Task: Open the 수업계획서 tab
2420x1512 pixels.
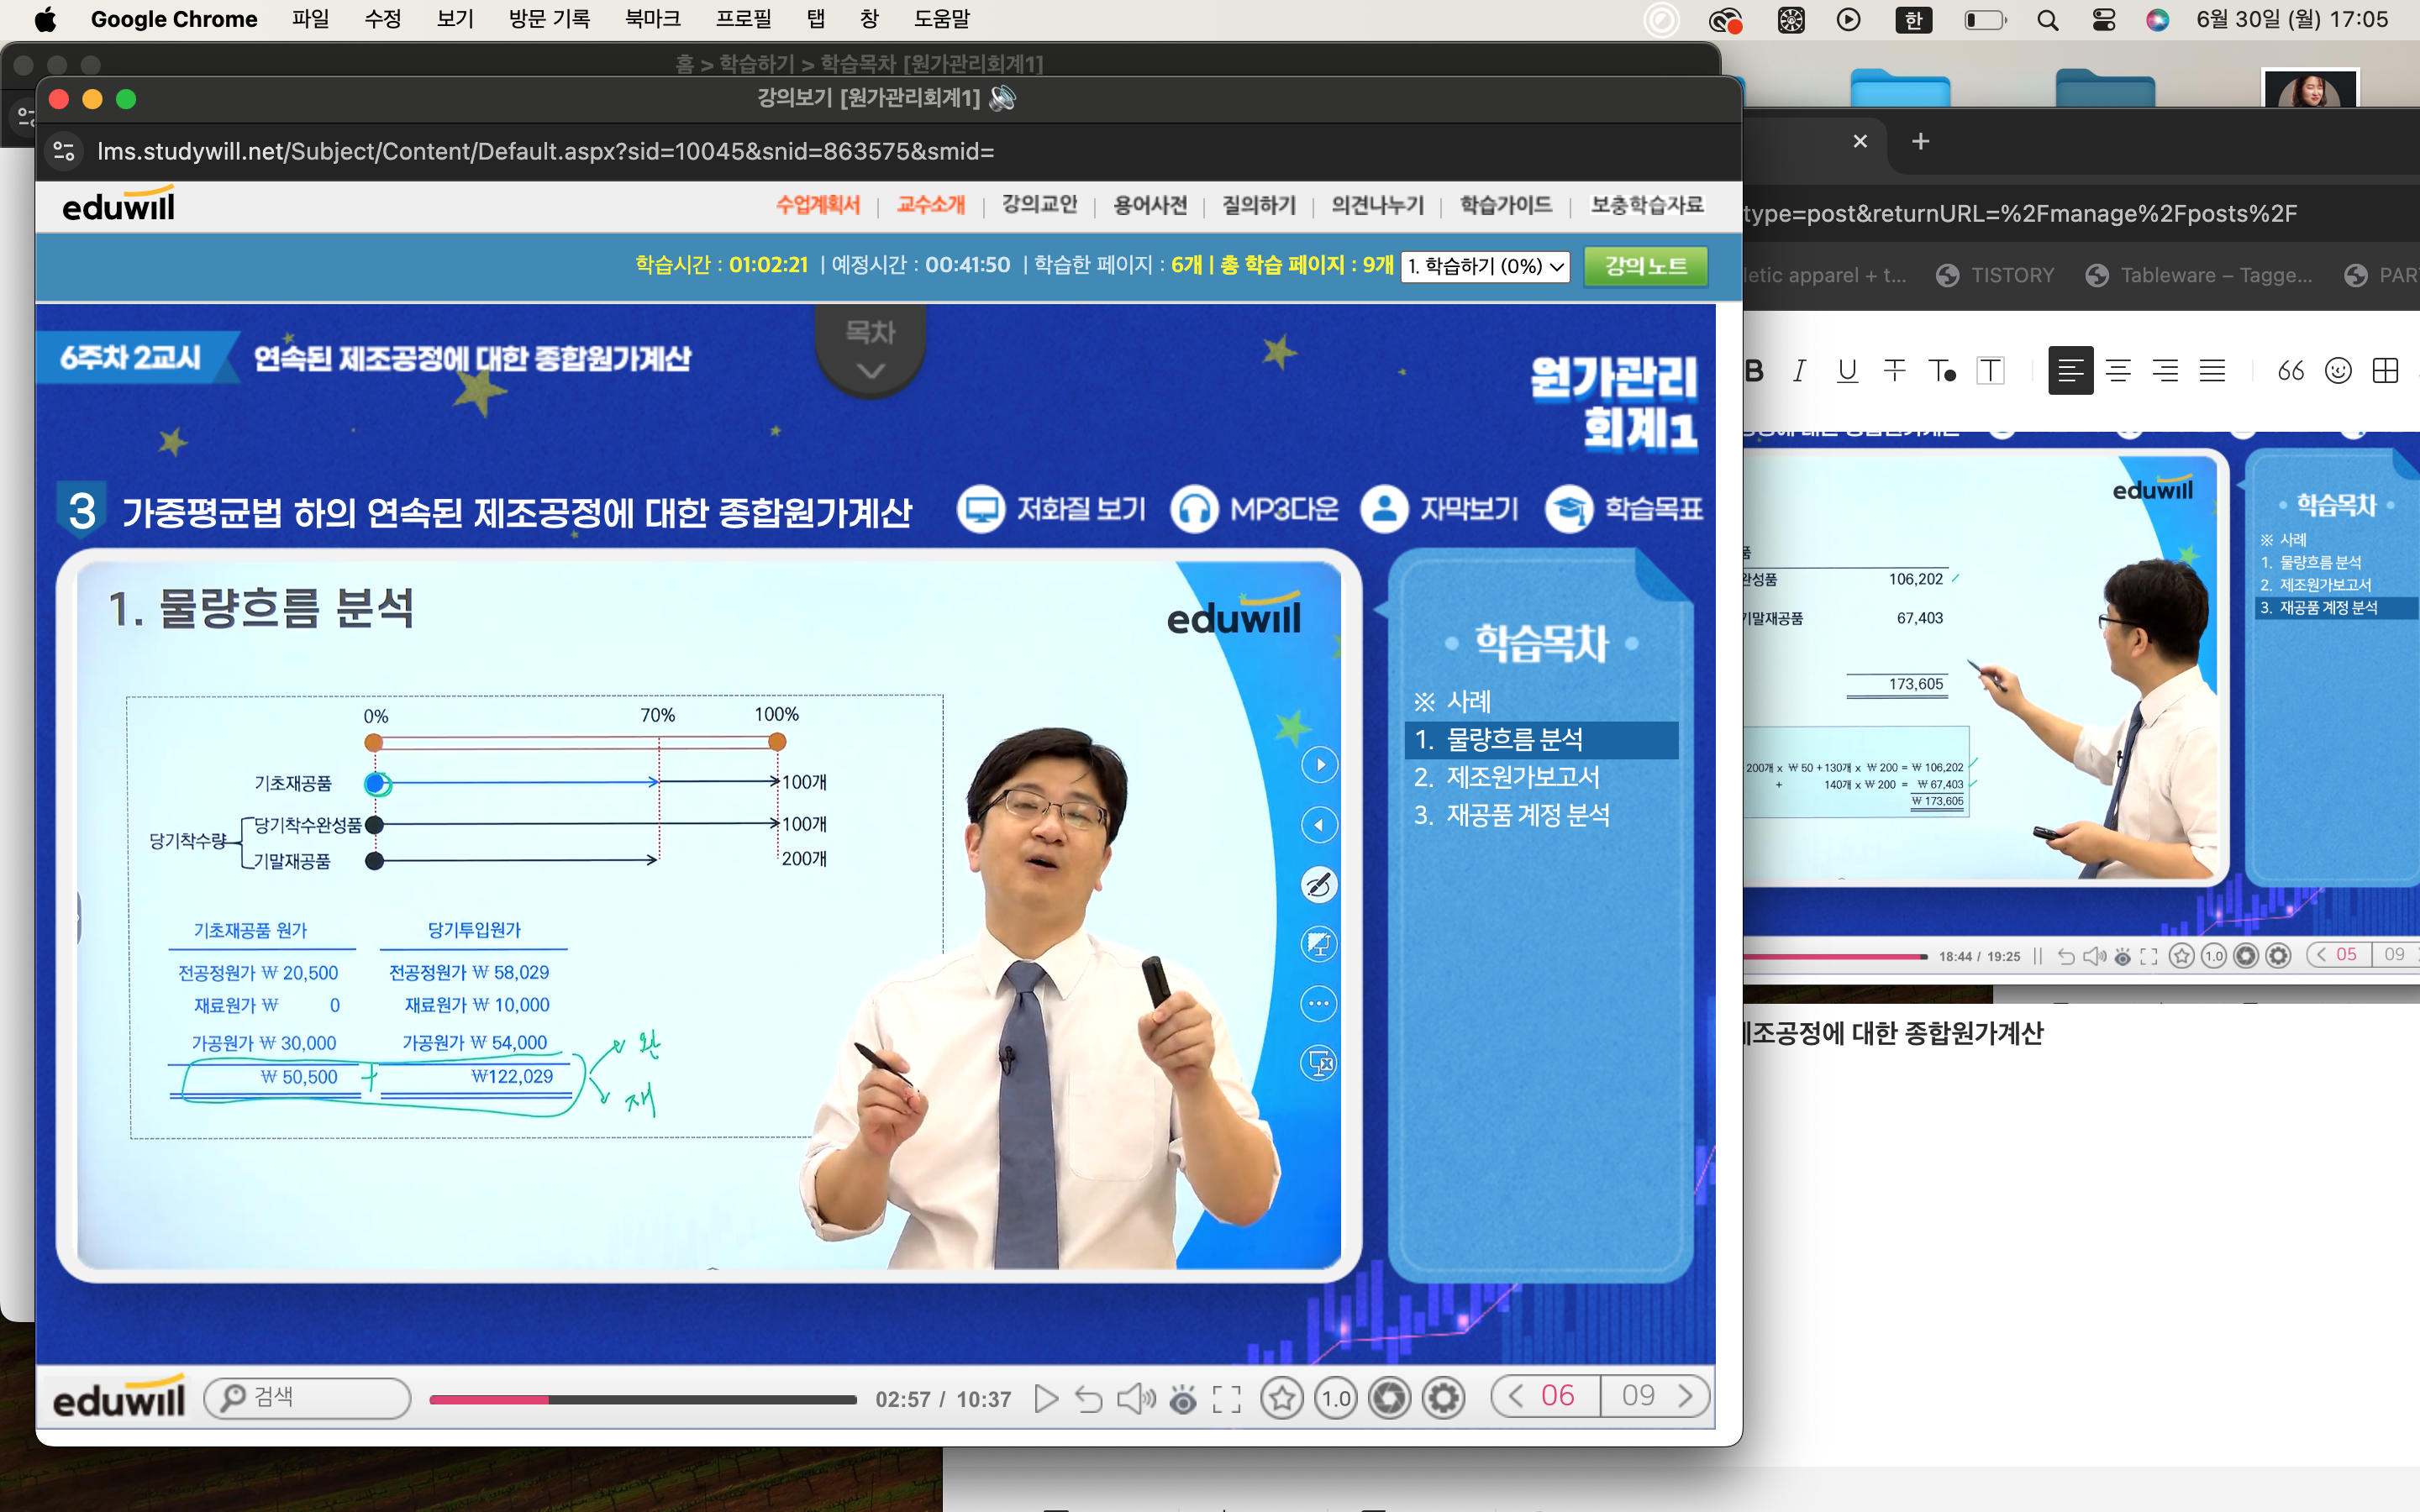Action: pos(817,205)
